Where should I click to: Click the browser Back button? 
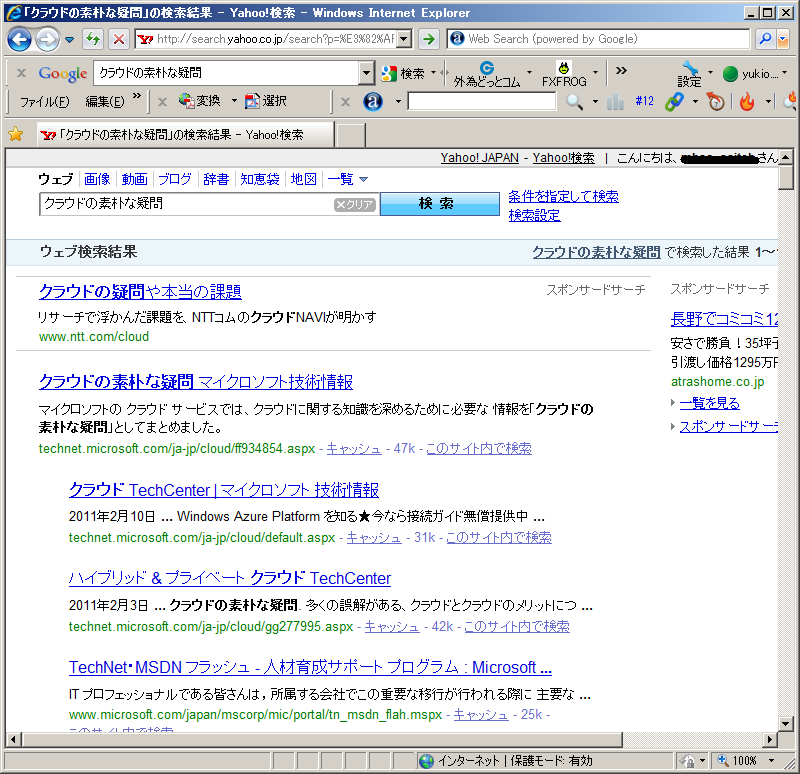(19, 39)
